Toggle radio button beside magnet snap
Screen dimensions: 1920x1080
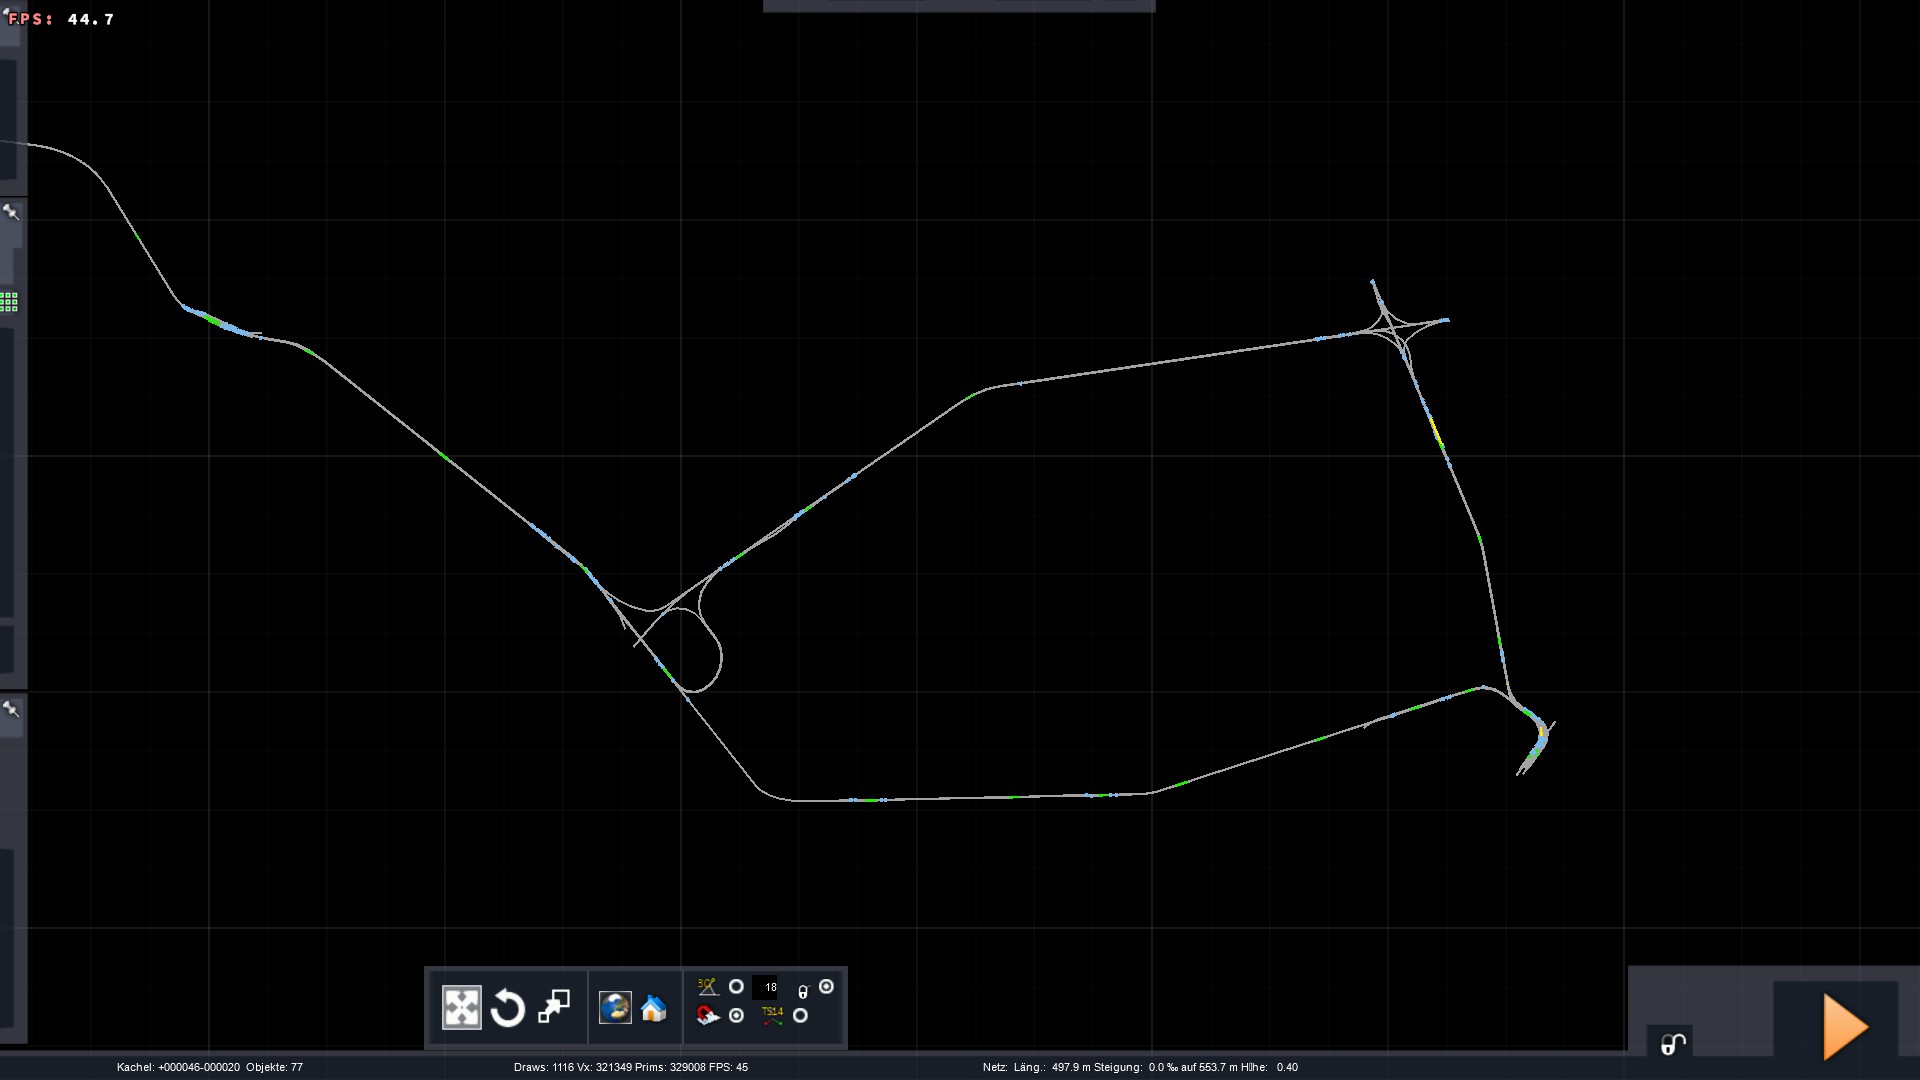point(736,1016)
